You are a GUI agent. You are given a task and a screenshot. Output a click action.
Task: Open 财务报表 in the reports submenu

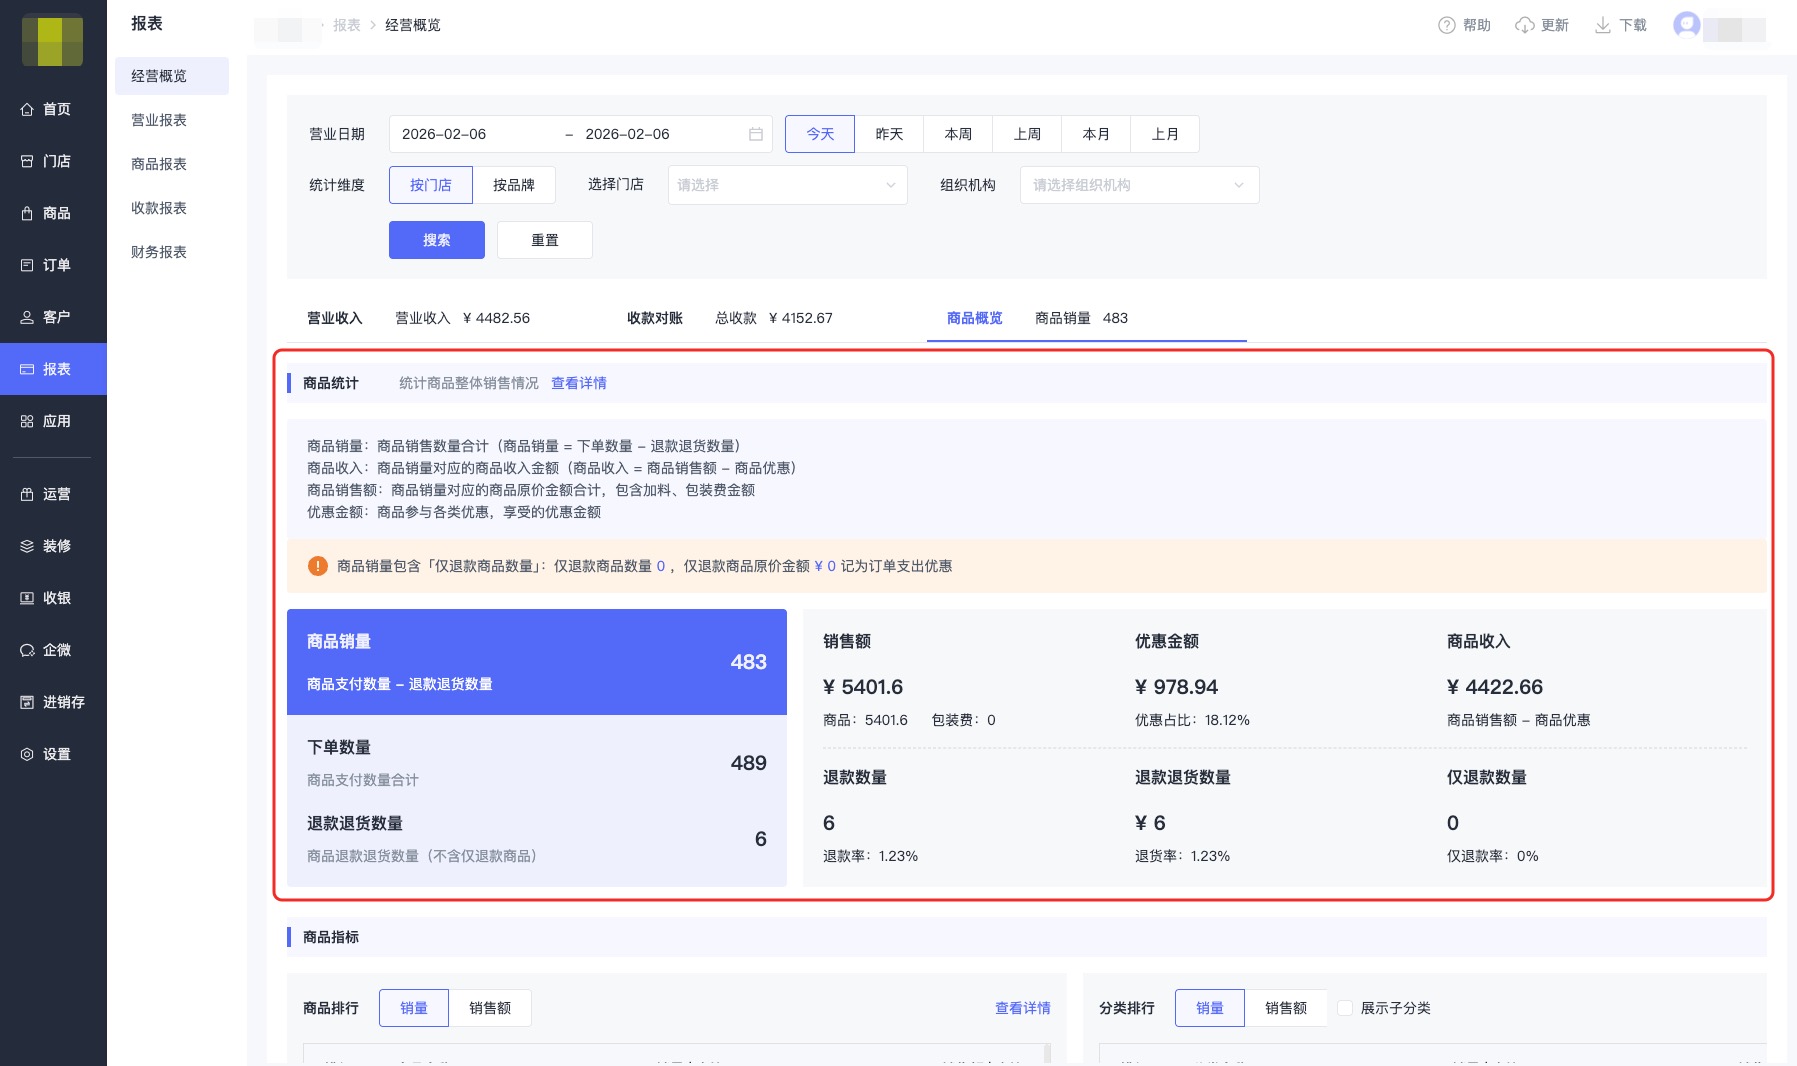[159, 252]
